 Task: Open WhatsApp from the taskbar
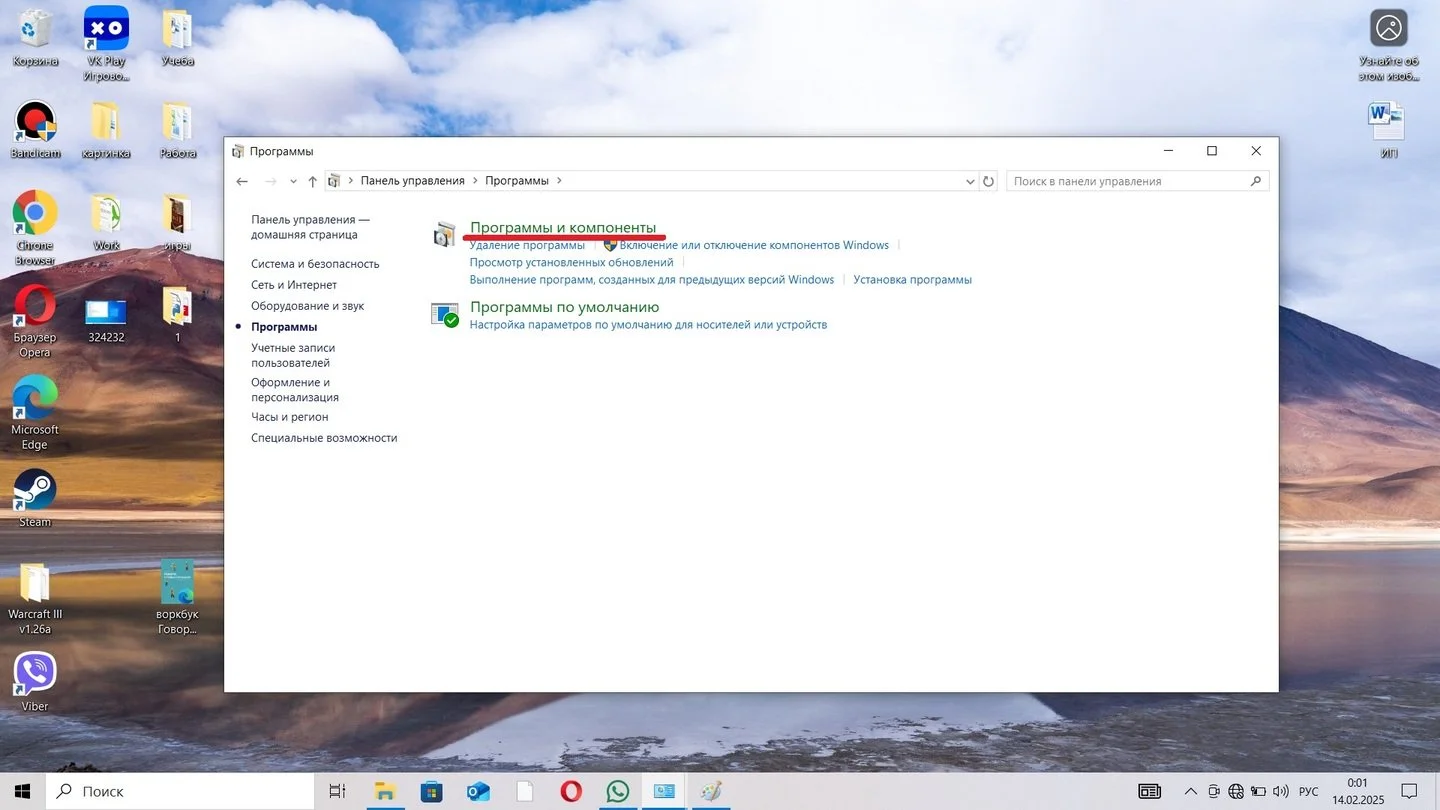pos(618,791)
